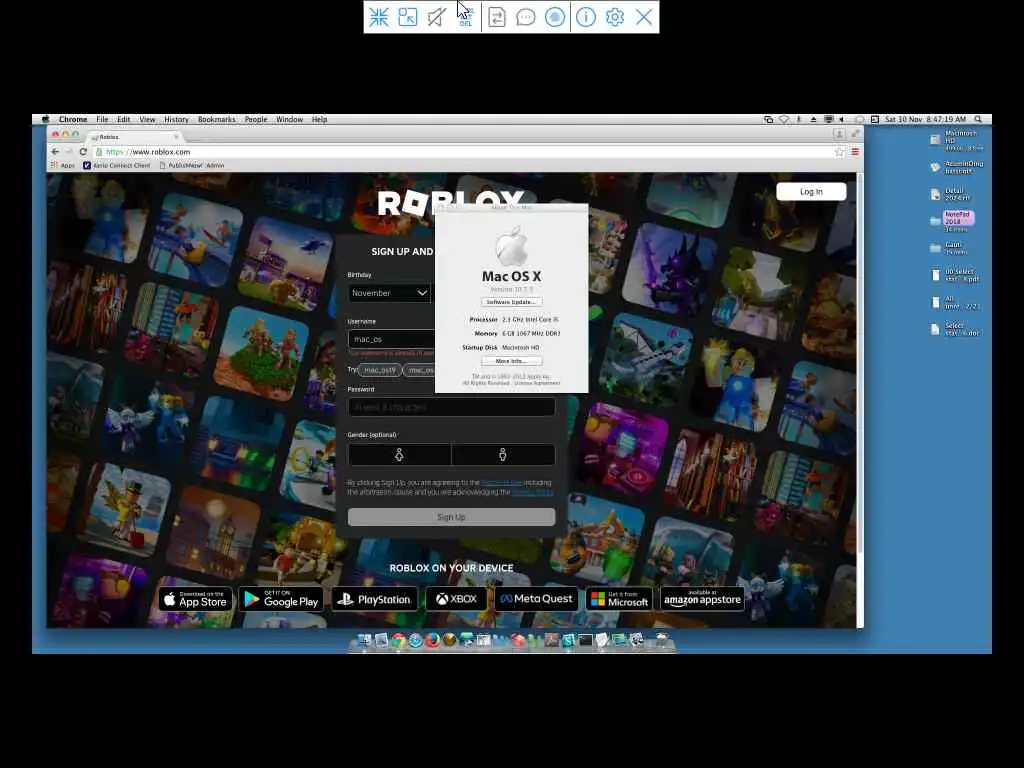This screenshot has width=1024, height=768.
Task: Click the Chrome profile person icon
Action: pos(839,134)
